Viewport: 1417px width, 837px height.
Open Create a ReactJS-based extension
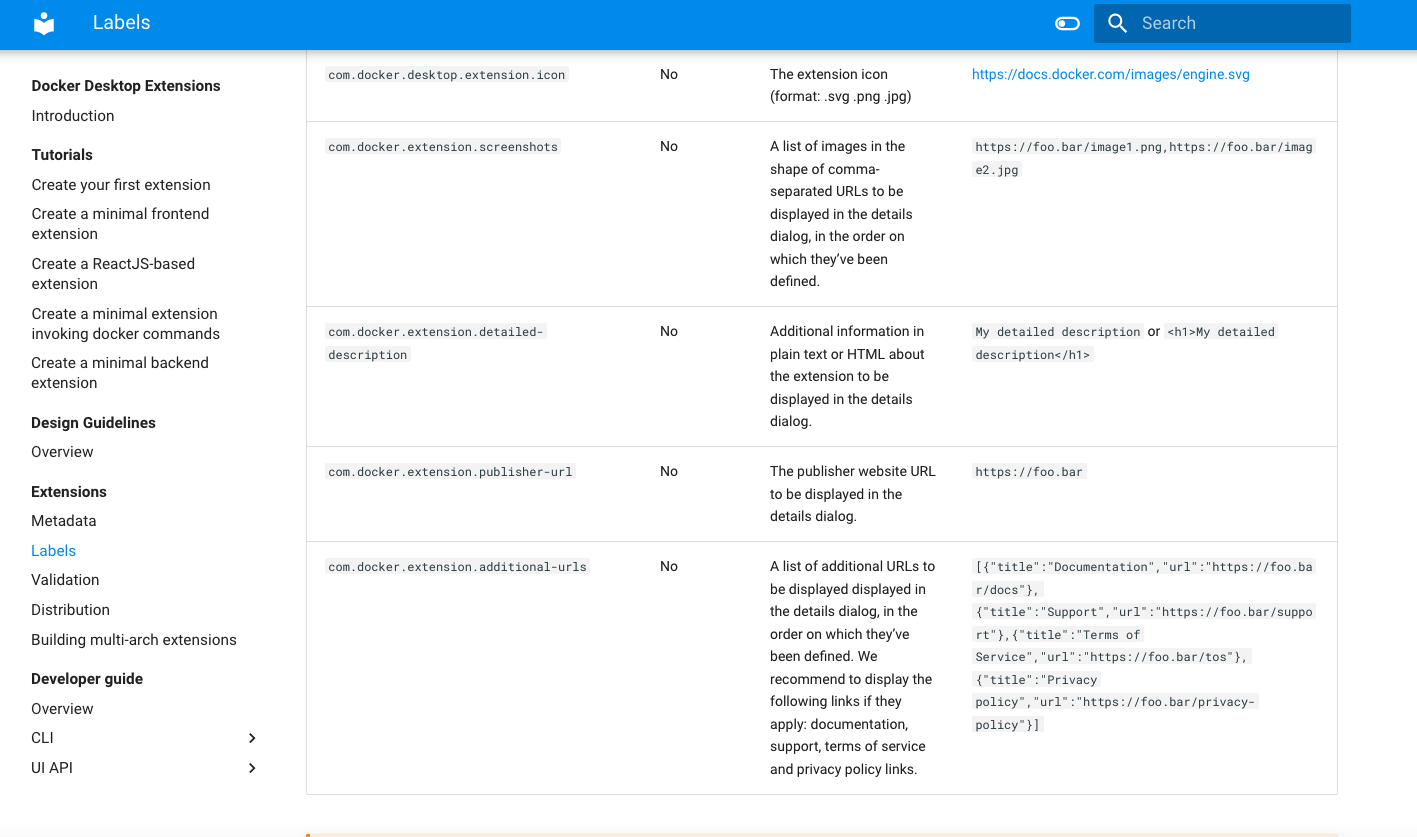click(113, 274)
